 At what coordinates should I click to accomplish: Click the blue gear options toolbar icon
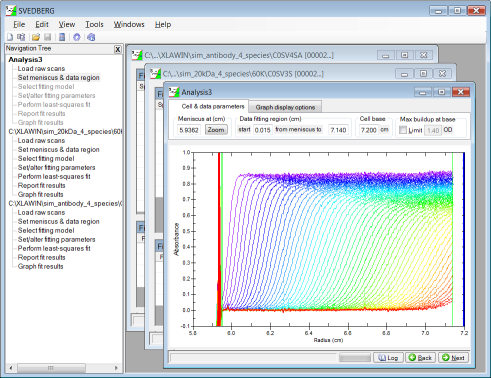pos(77,37)
